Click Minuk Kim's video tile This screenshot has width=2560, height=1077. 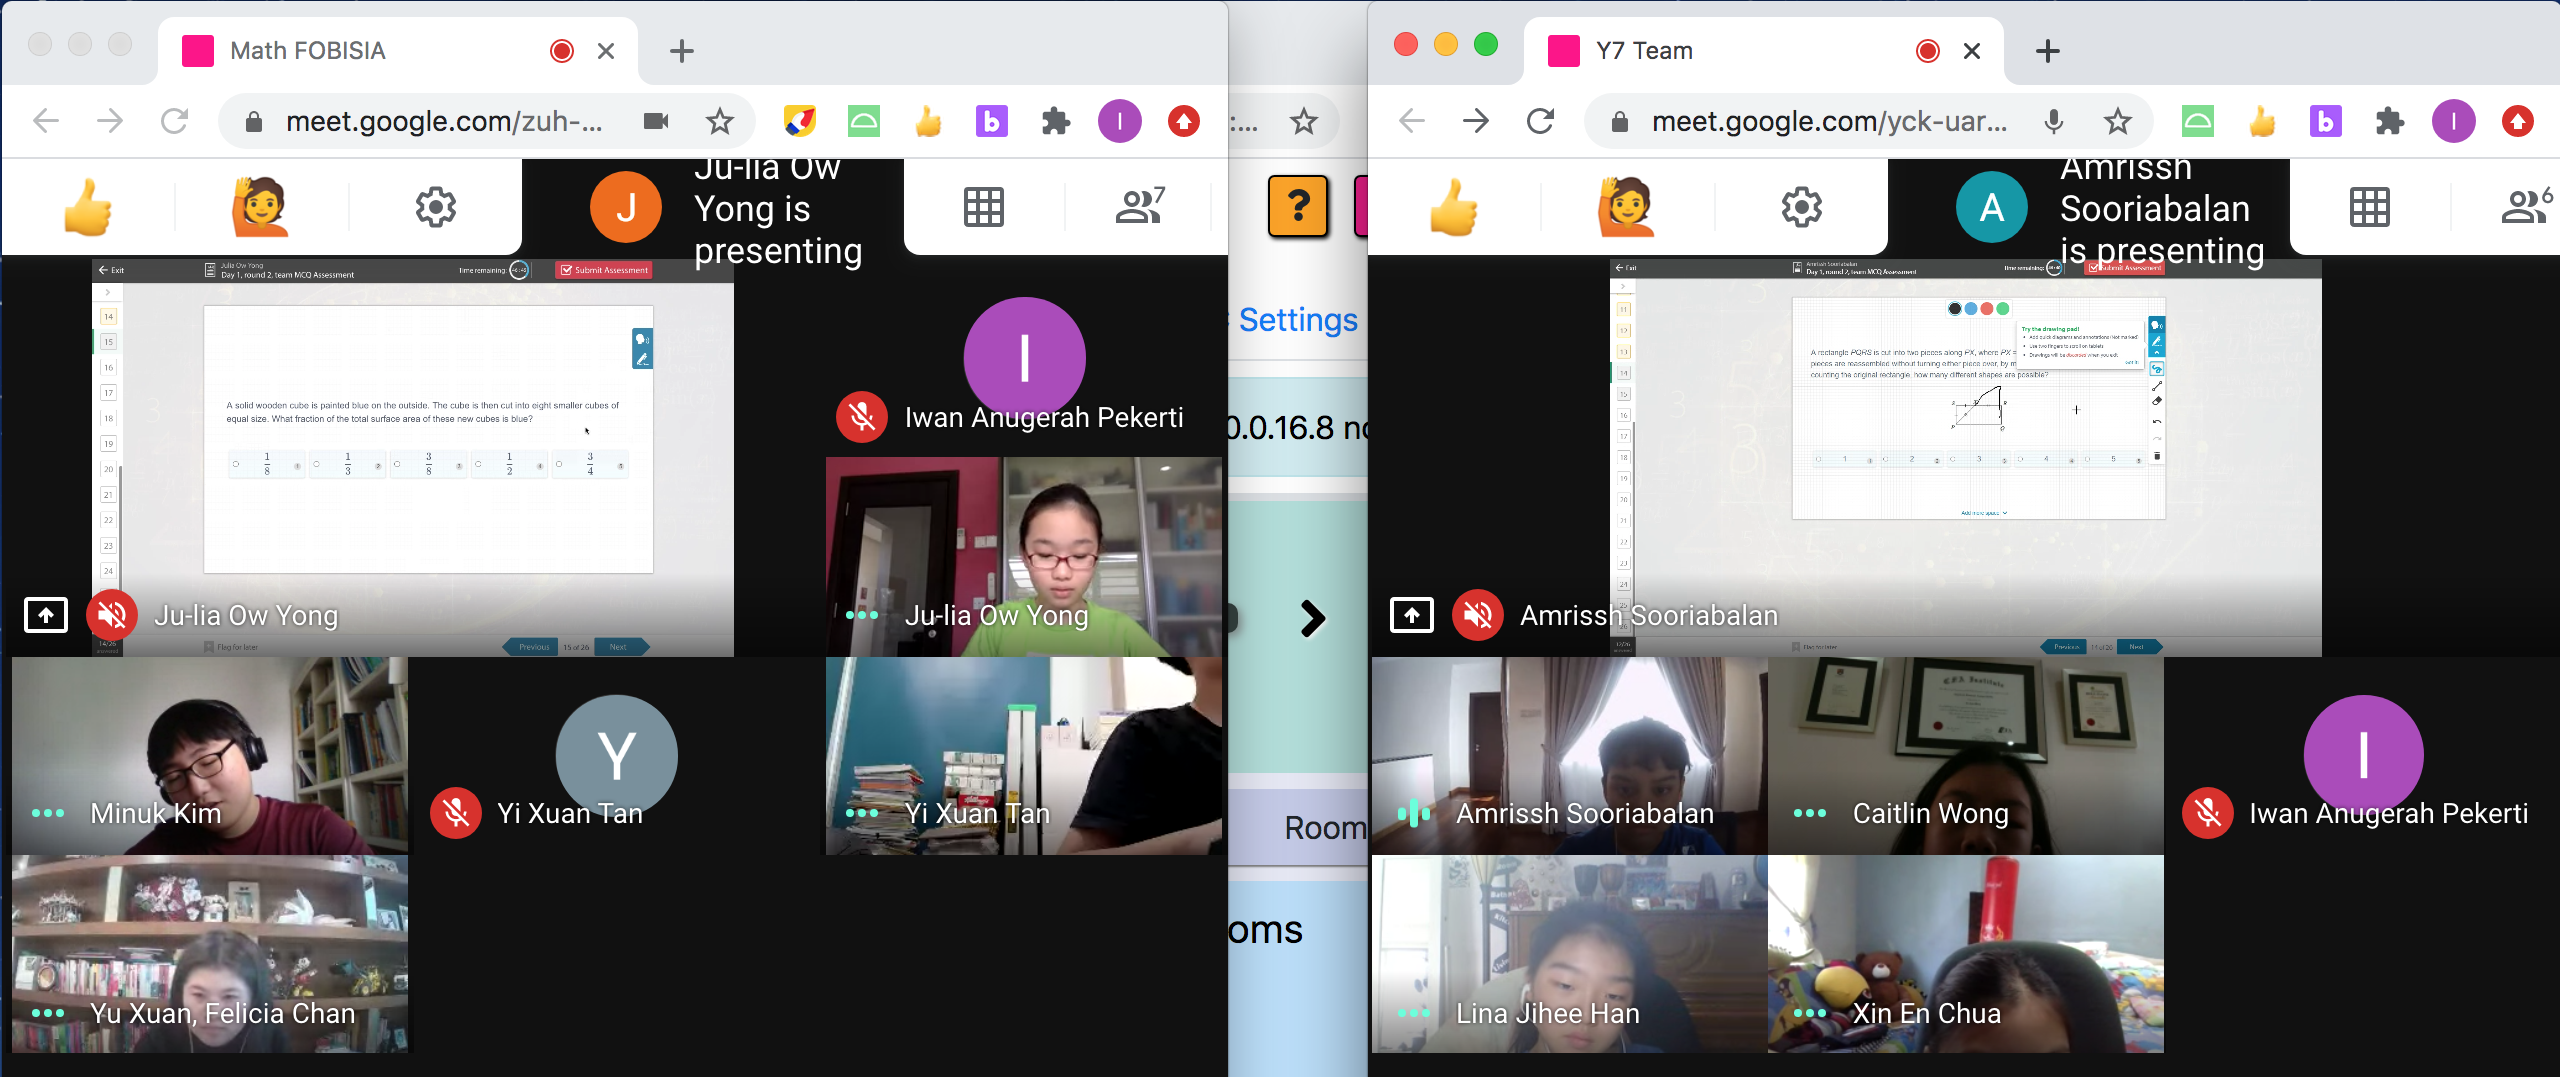pos(210,756)
